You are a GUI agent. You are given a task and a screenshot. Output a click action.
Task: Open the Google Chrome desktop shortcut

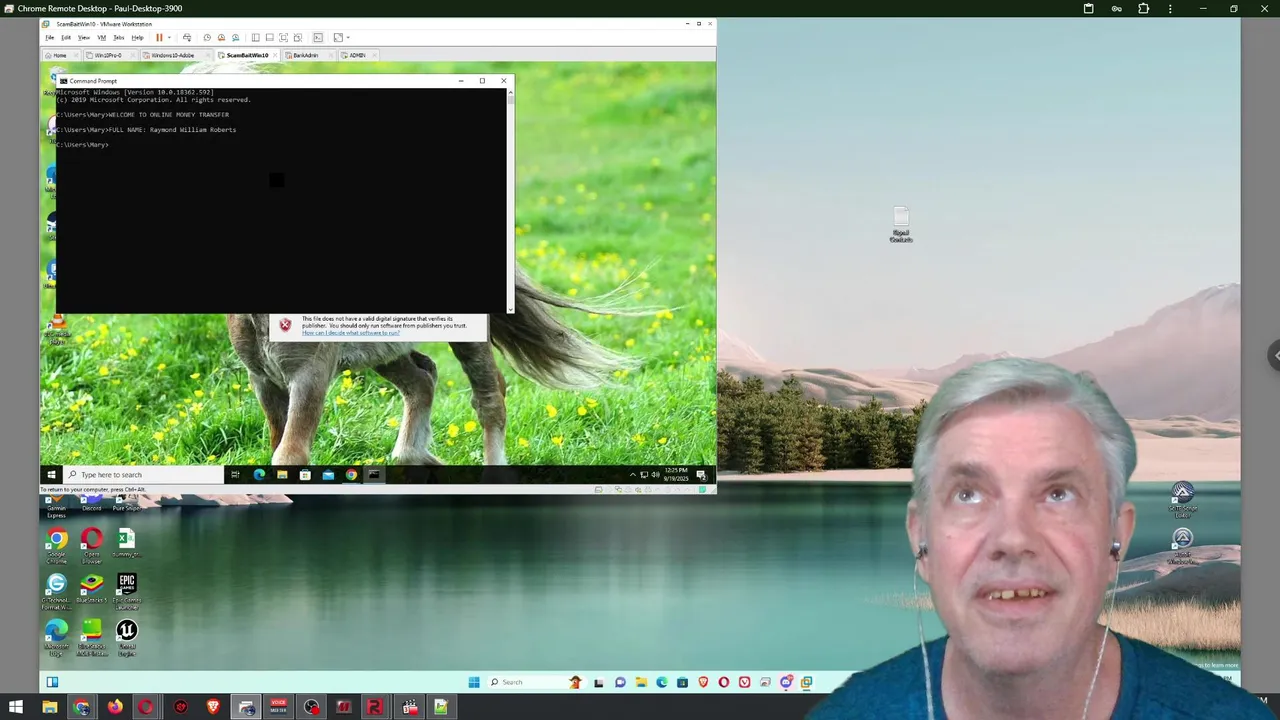(x=57, y=544)
